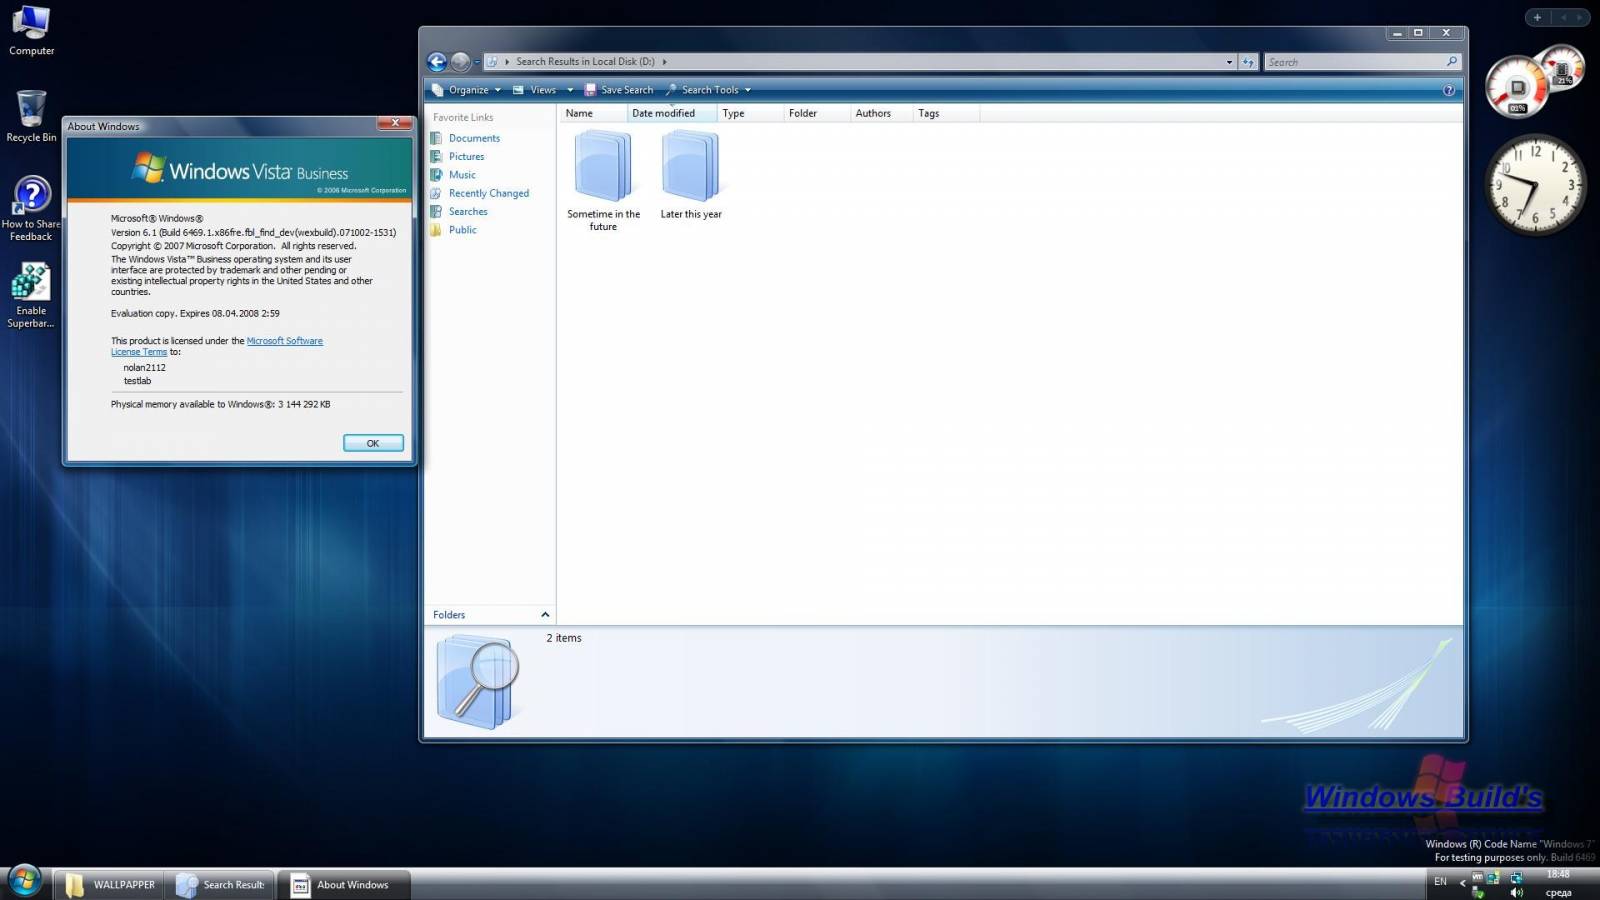Select the 'Sometime in the future' stack
Screen dimensions: 1600x900
(x=603, y=180)
